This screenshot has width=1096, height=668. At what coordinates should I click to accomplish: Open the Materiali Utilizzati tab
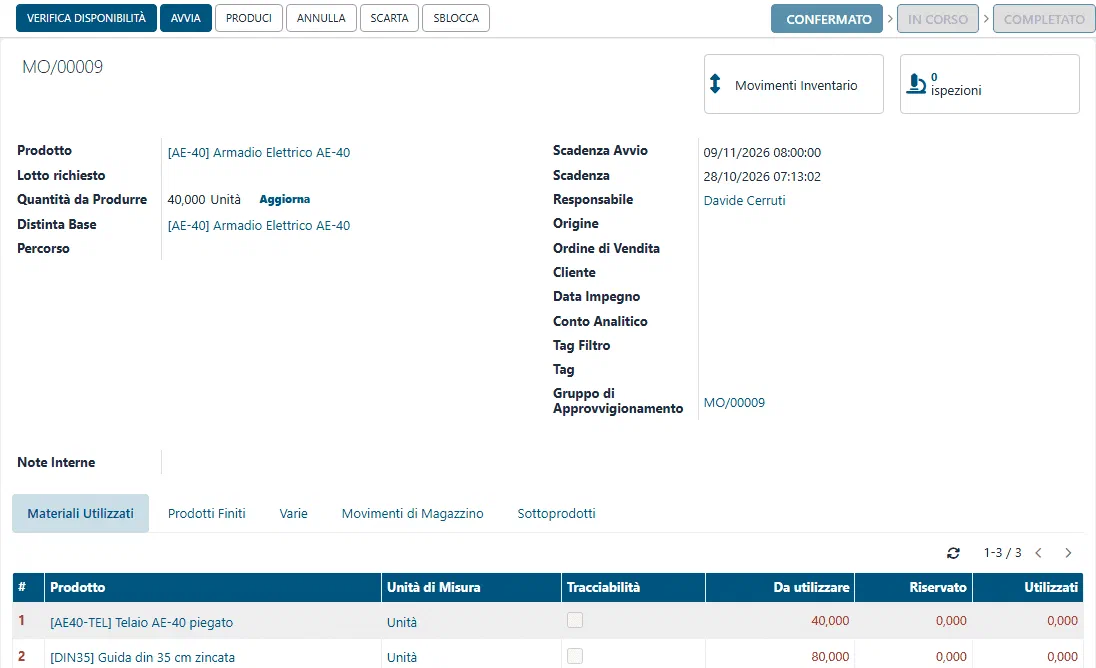click(80, 514)
